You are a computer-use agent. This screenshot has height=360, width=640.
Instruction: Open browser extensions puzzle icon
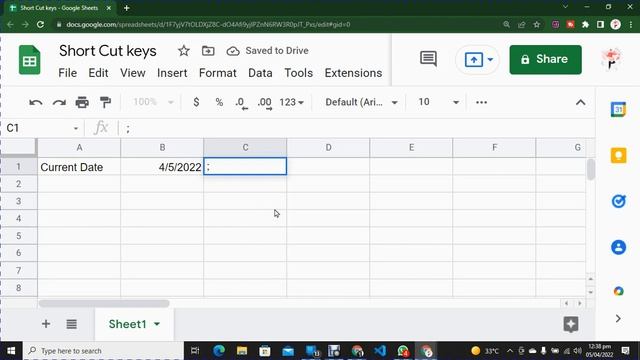(x=585, y=24)
